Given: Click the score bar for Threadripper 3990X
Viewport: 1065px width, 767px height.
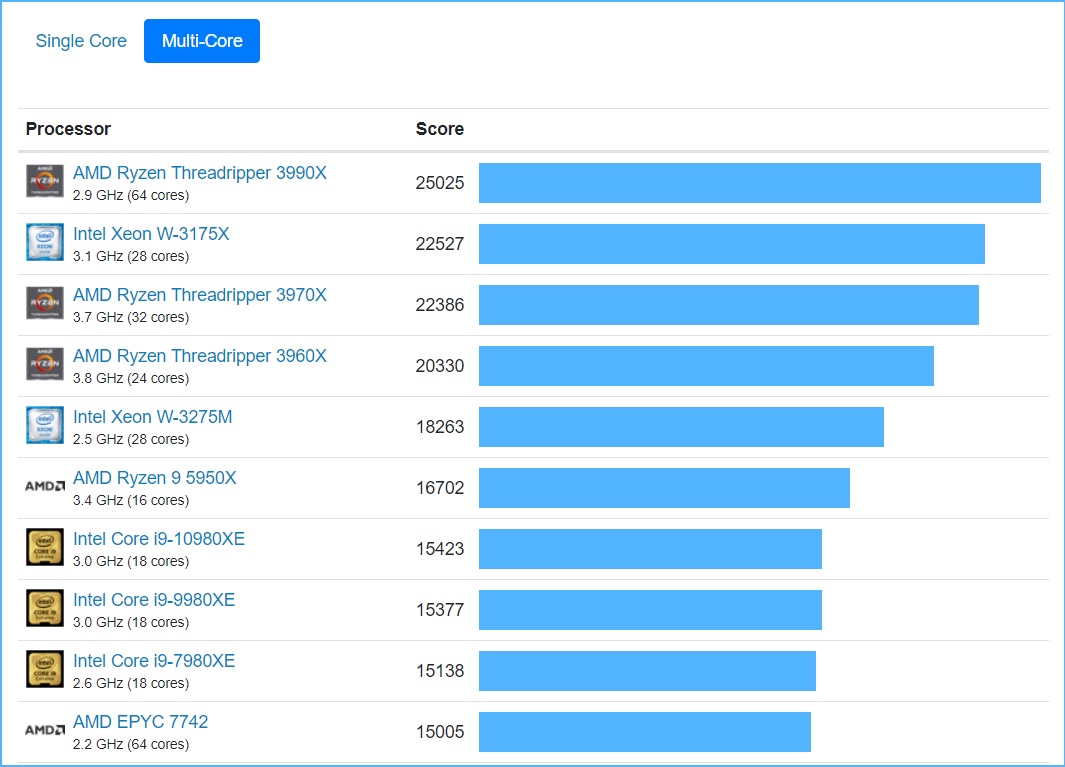Looking at the screenshot, I should click(759, 183).
